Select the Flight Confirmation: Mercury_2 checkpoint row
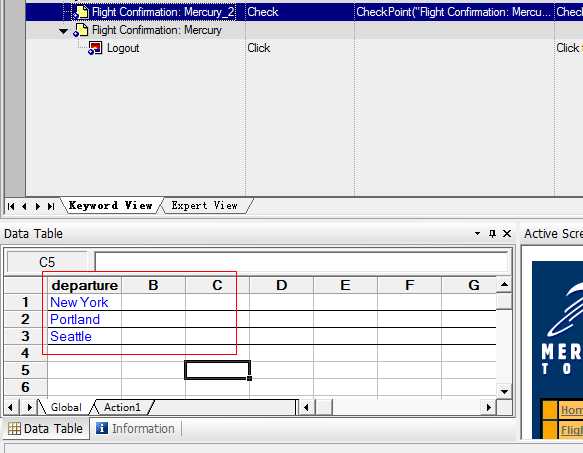583x453 pixels. click(304, 12)
